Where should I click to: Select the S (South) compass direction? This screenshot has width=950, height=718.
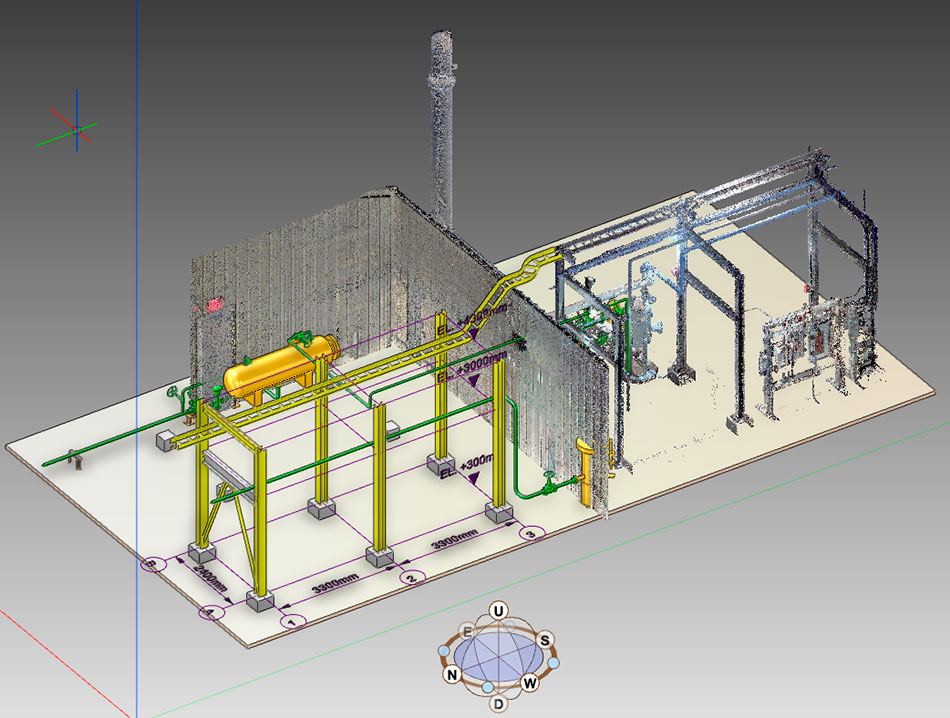(x=546, y=639)
